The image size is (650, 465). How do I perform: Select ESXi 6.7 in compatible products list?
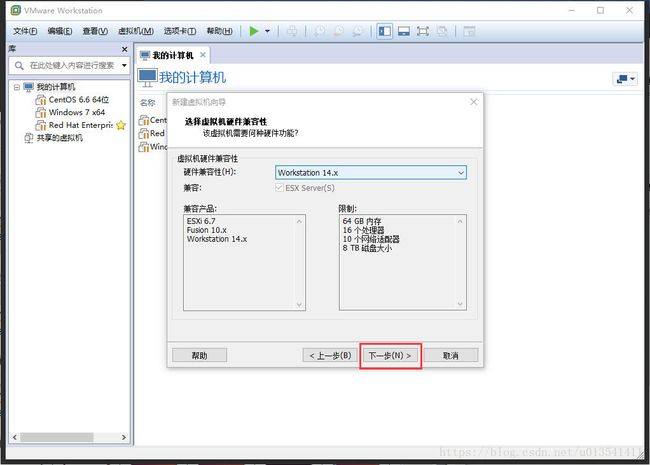pos(201,221)
